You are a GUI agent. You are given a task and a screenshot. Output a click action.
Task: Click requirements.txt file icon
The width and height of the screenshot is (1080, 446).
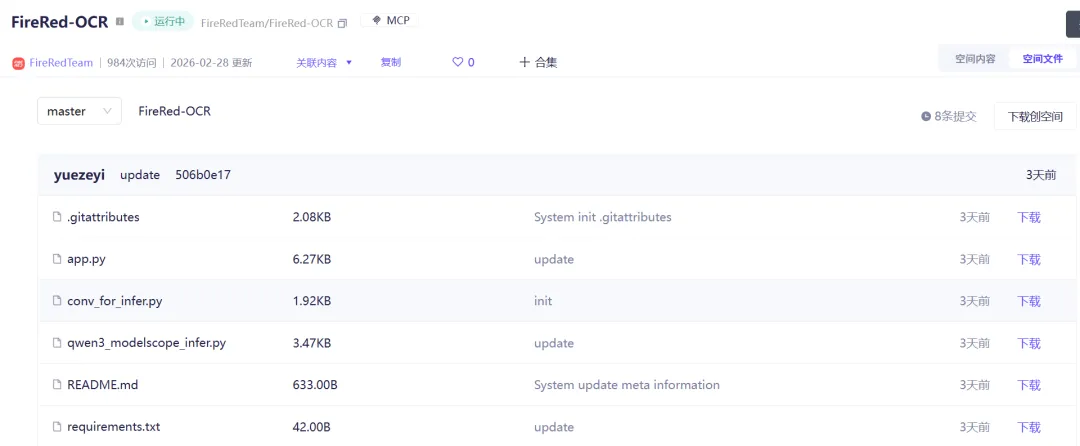[x=58, y=427]
